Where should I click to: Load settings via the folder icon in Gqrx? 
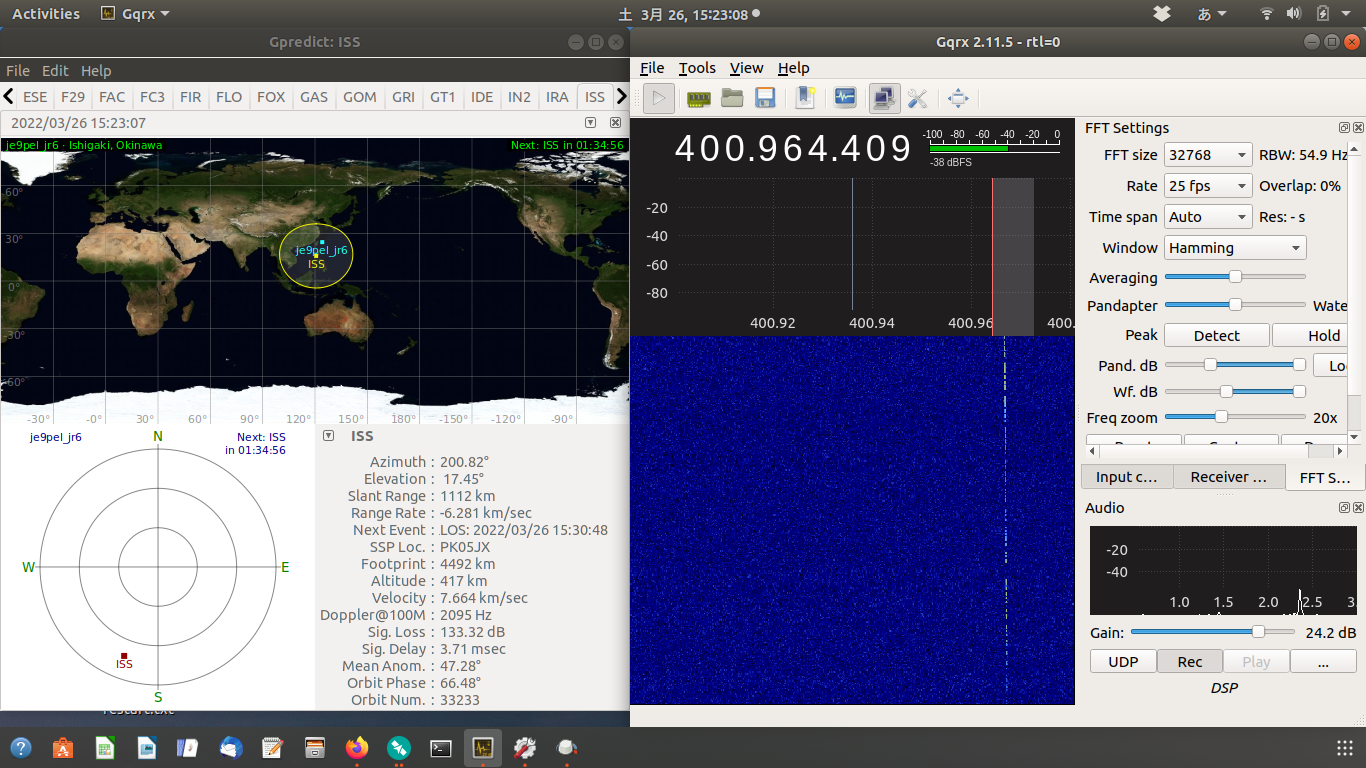tap(732, 98)
